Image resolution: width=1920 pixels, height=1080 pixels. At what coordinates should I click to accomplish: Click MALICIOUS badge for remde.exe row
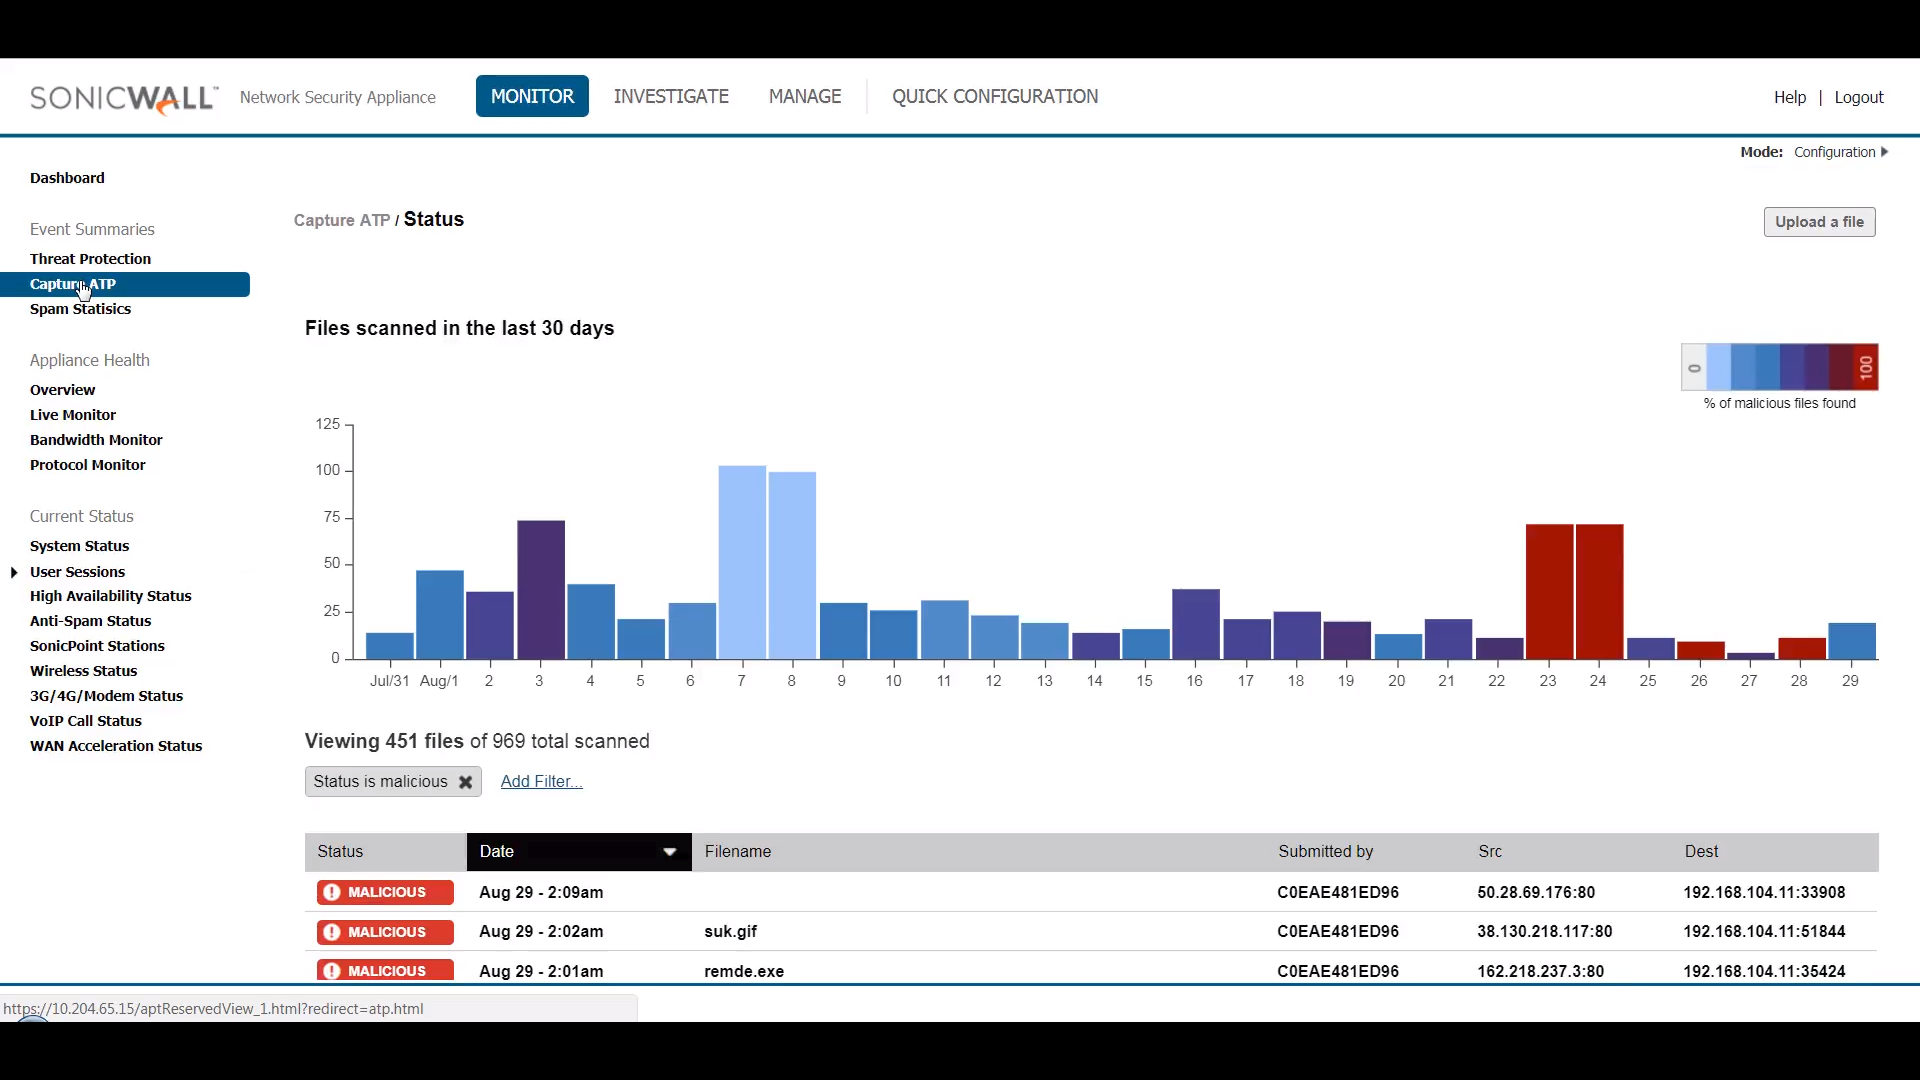coord(385,970)
